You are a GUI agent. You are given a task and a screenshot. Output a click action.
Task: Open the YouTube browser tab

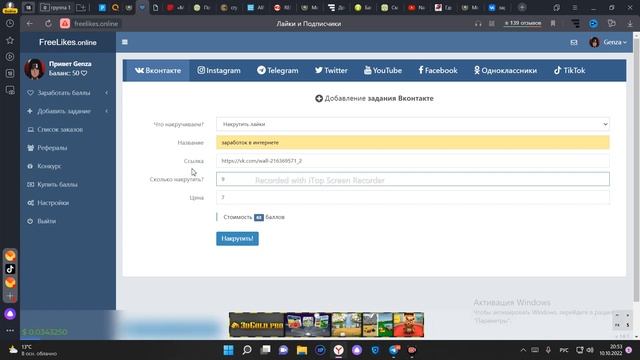[416, 7]
